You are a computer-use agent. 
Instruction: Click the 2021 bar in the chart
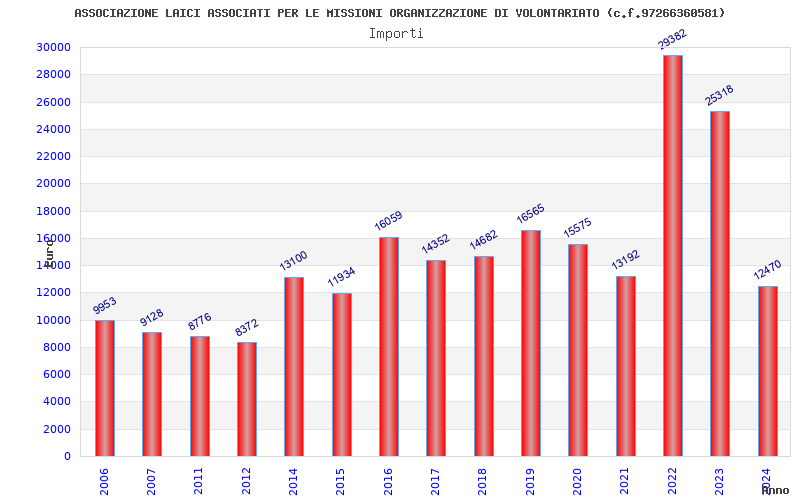626,366
